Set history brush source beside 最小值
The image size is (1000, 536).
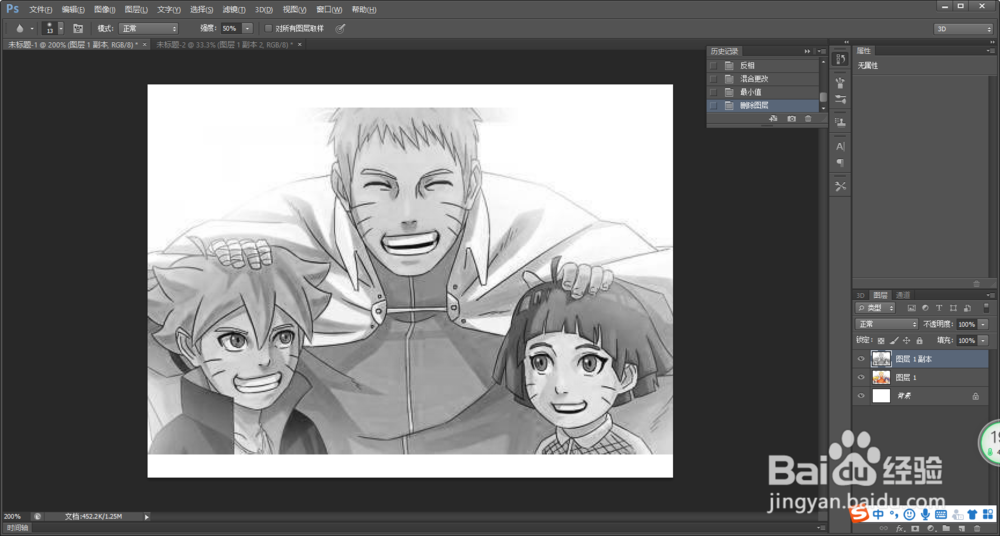[713, 93]
